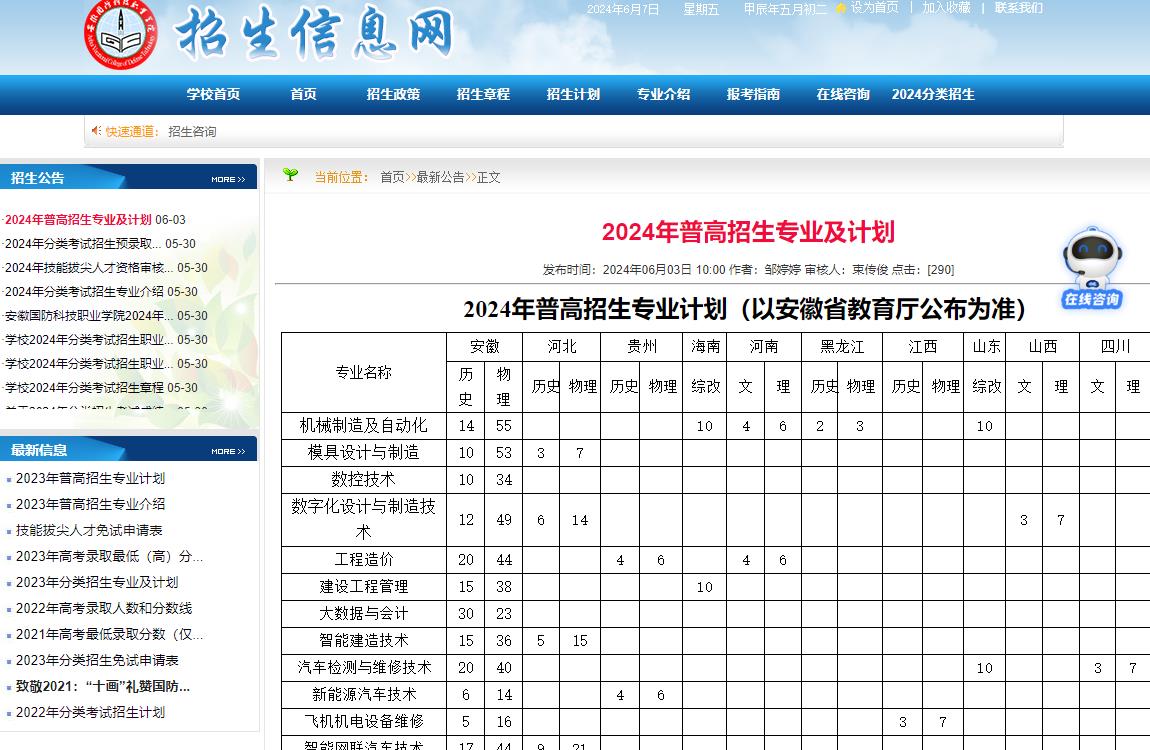The image size is (1150, 750).
Task: Open 2022年分类考试招生计划 link
Action: pyautogui.click(x=90, y=712)
